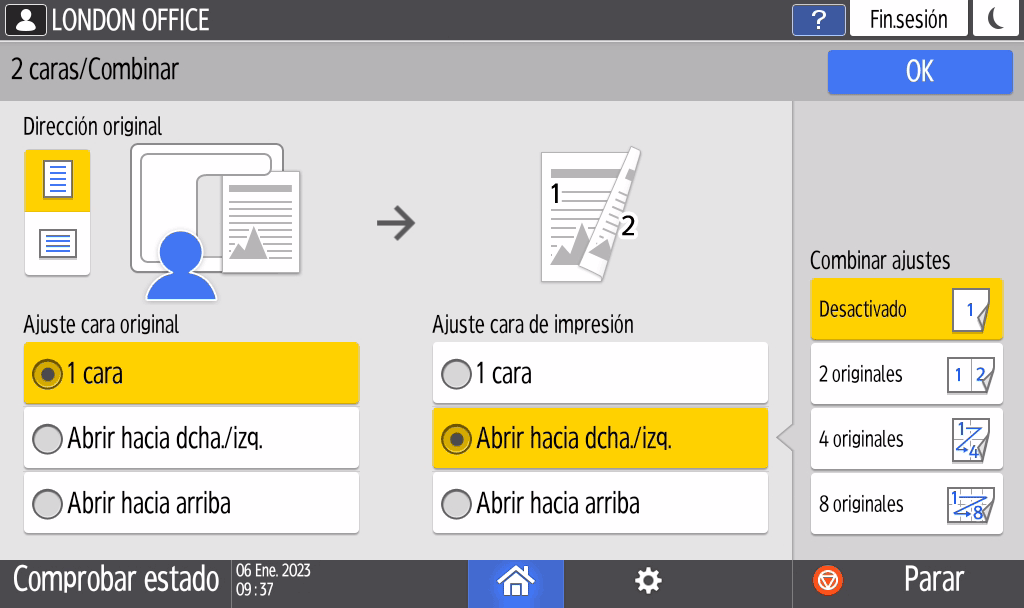
Task: Select '8 originales' combine option
Action: [906, 504]
